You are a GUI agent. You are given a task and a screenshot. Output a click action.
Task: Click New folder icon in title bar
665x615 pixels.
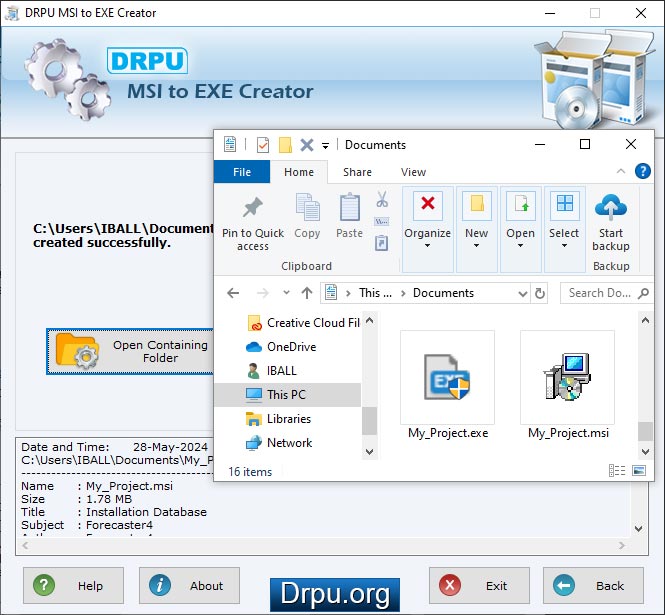tap(285, 145)
